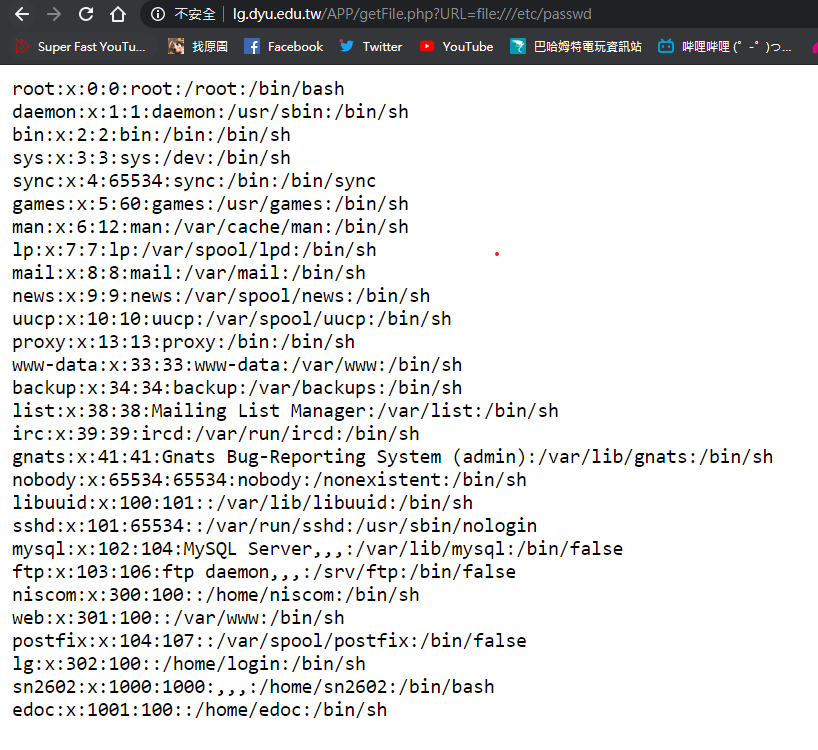Click the lg:x:302:100 line
This screenshot has height=750, width=818.
click(x=189, y=664)
